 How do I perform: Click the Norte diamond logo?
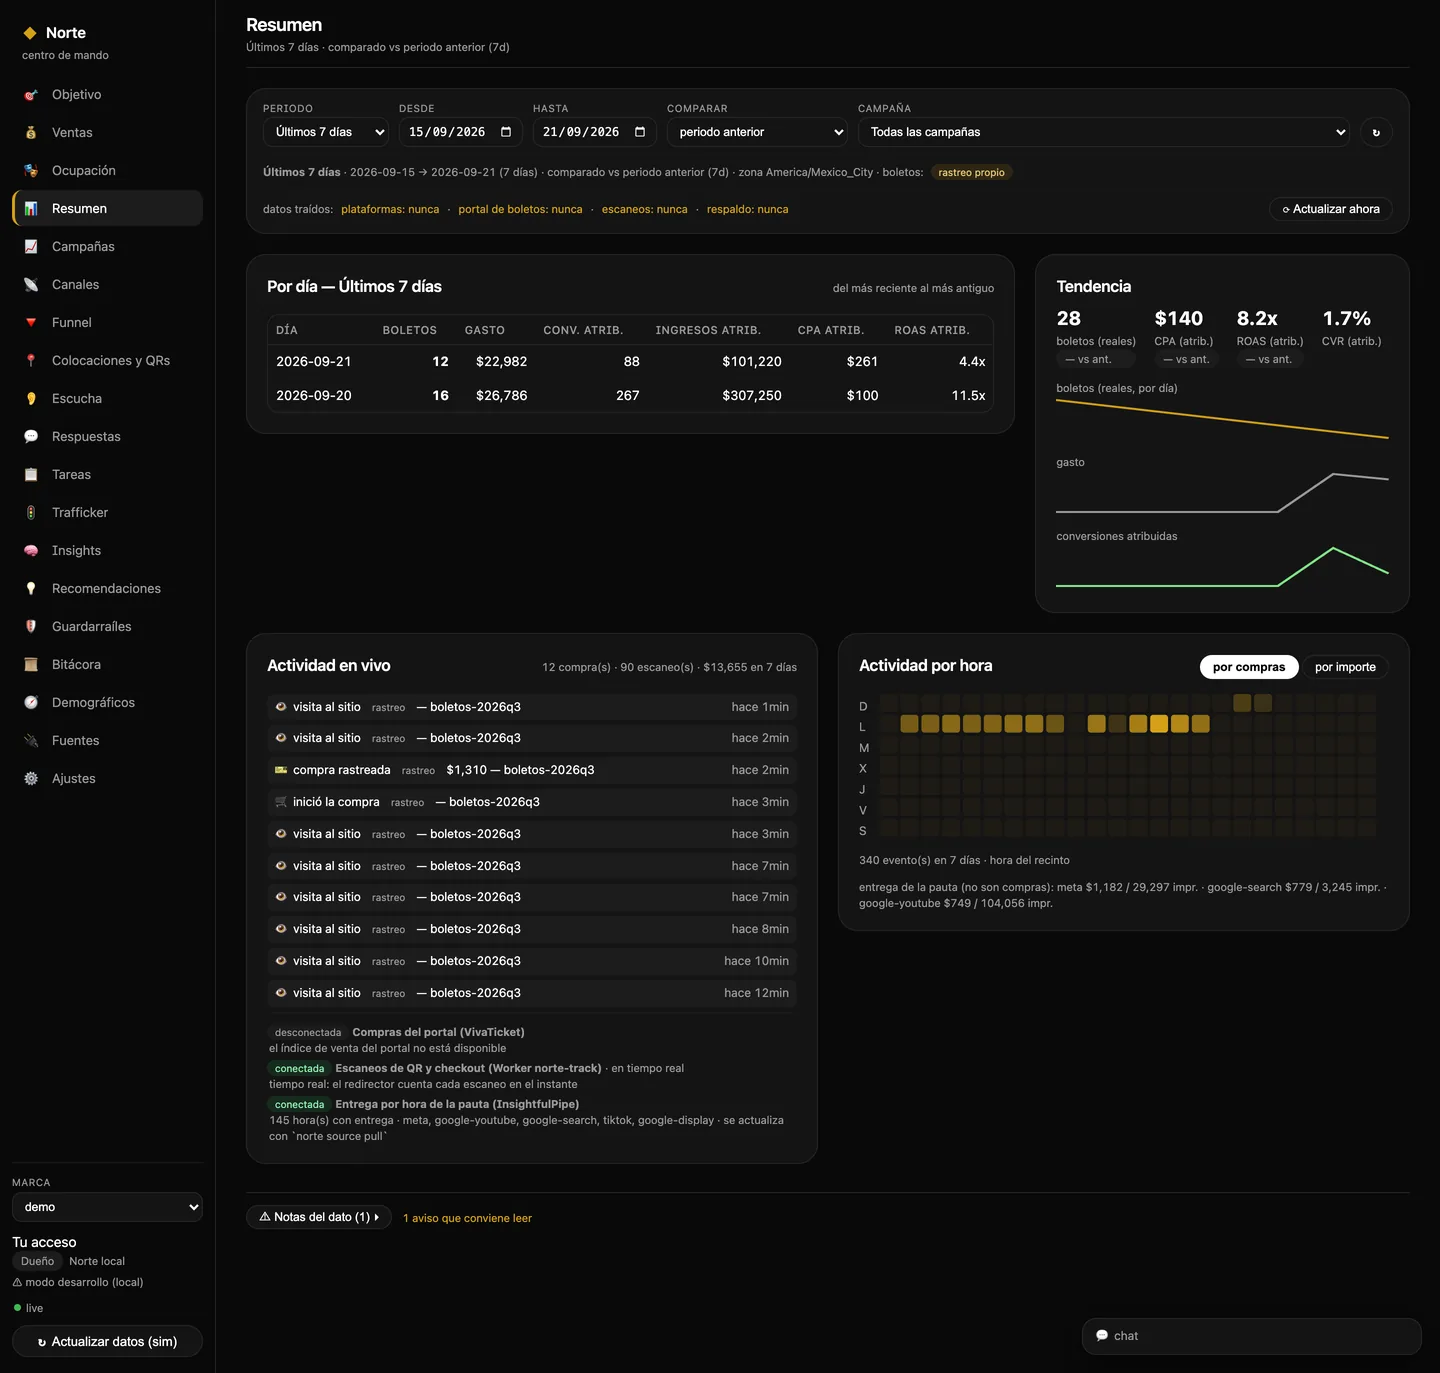tap(30, 33)
